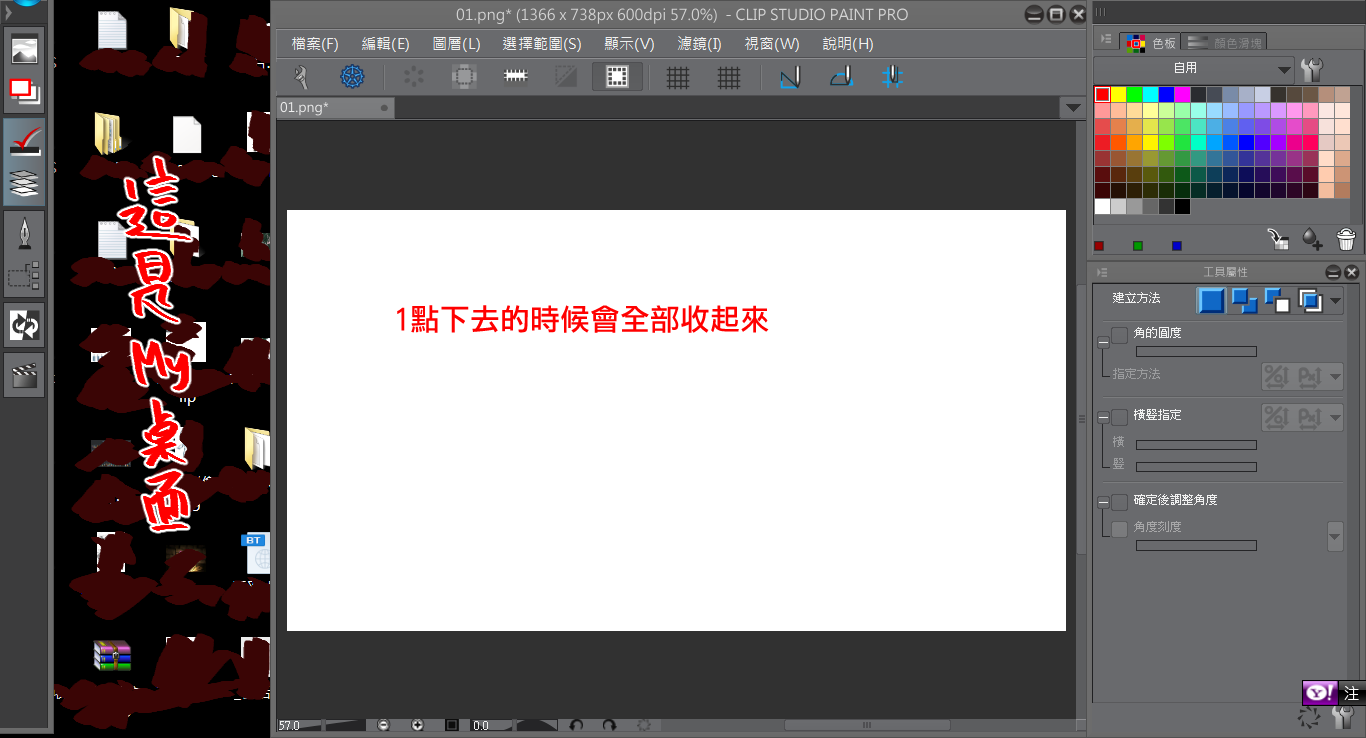Pick the white swatch in color set
1366x738 pixels.
click(1102, 207)
